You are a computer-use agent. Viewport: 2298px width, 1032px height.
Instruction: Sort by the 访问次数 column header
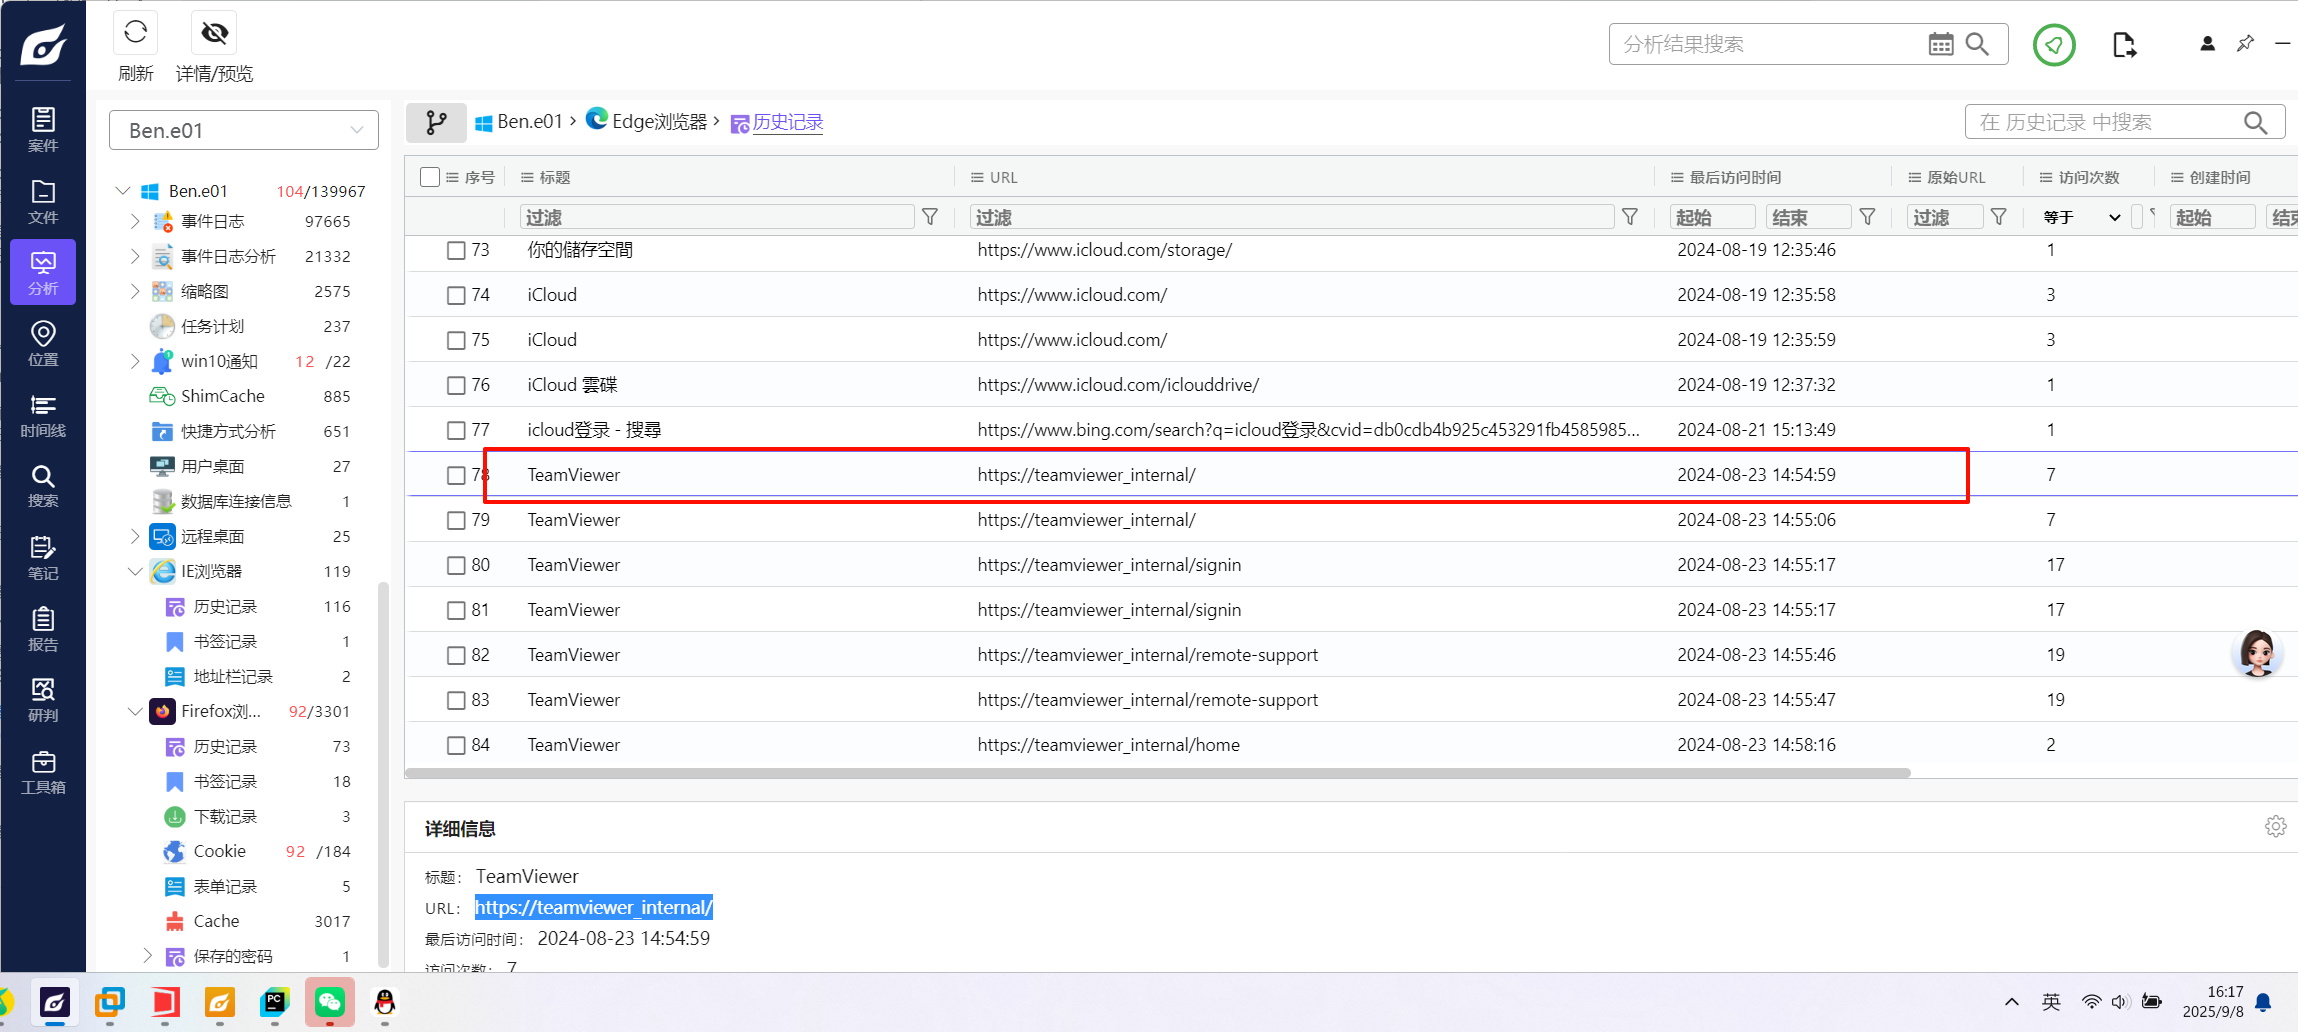2089,177
